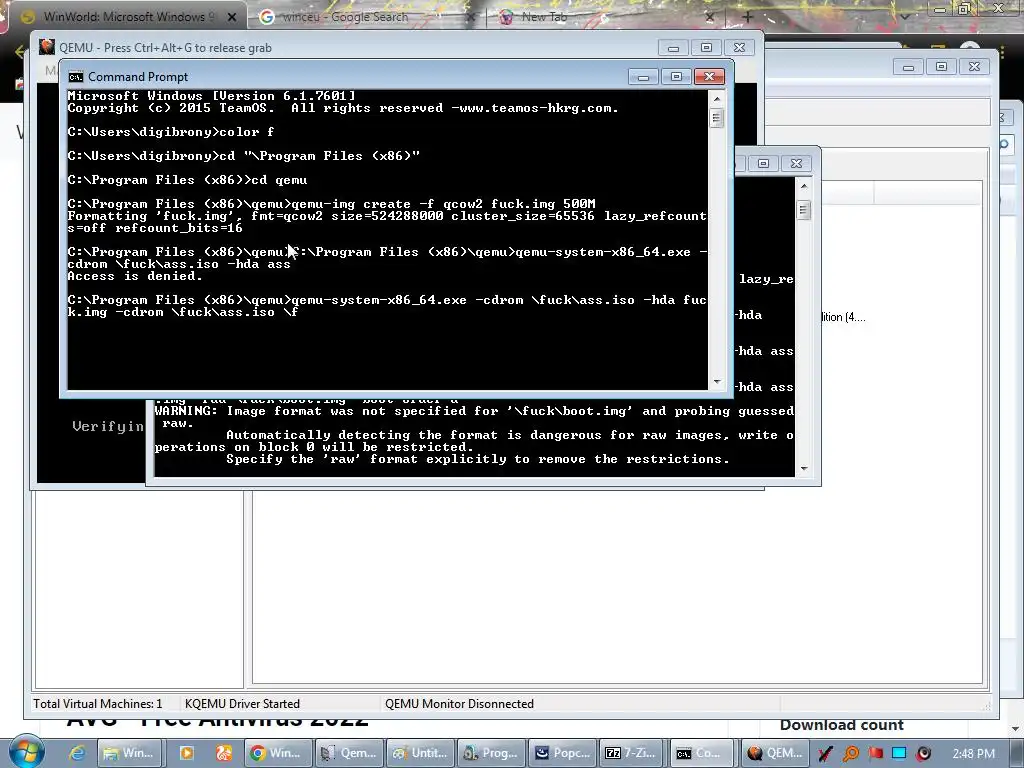Click the orange magnifier tray icon

pos(851,754)
